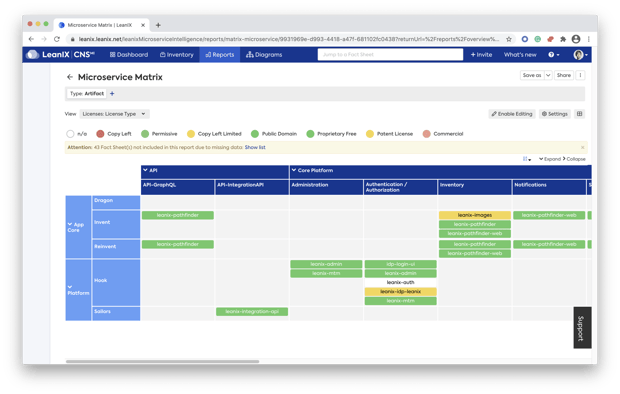Toggle the n/a legend circle
Viewport: 620px width, 394px height.
70,134
